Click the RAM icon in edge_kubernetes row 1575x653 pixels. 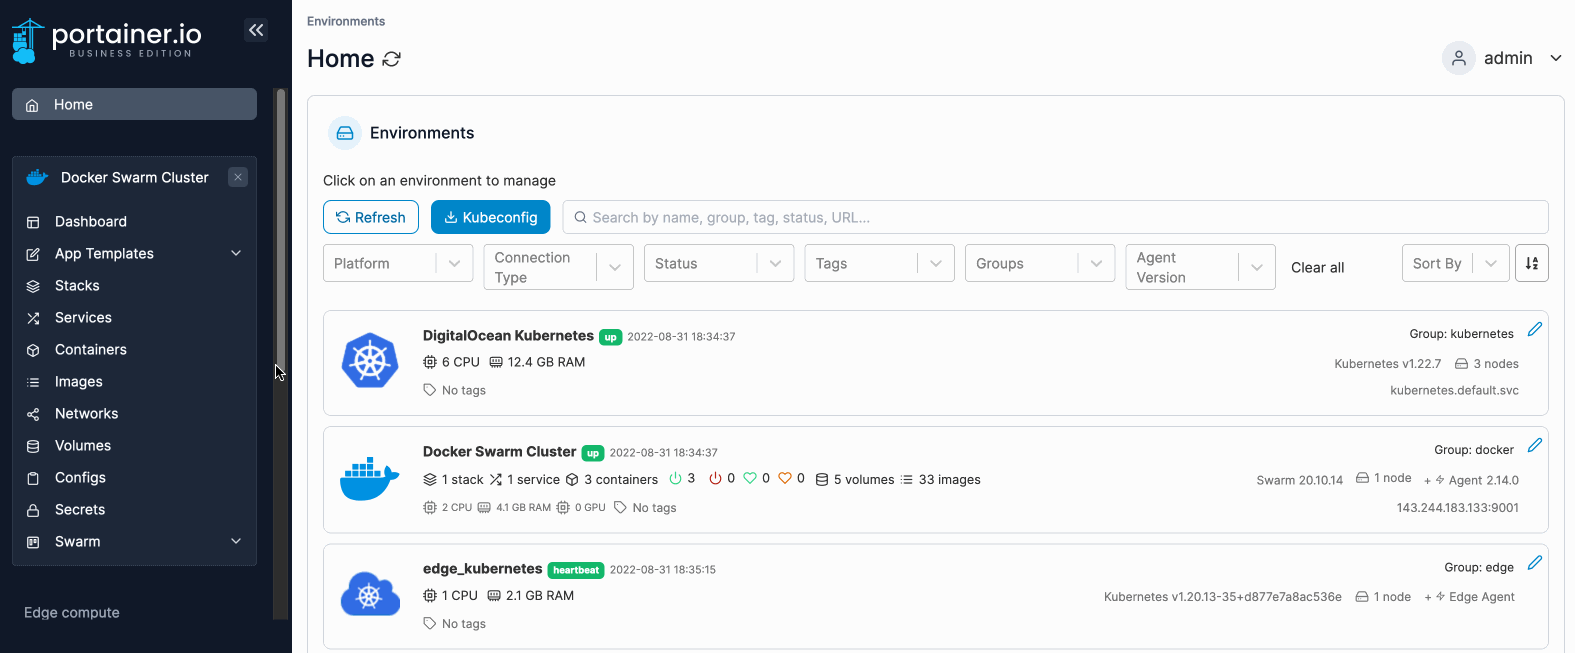tap(494, 596)
